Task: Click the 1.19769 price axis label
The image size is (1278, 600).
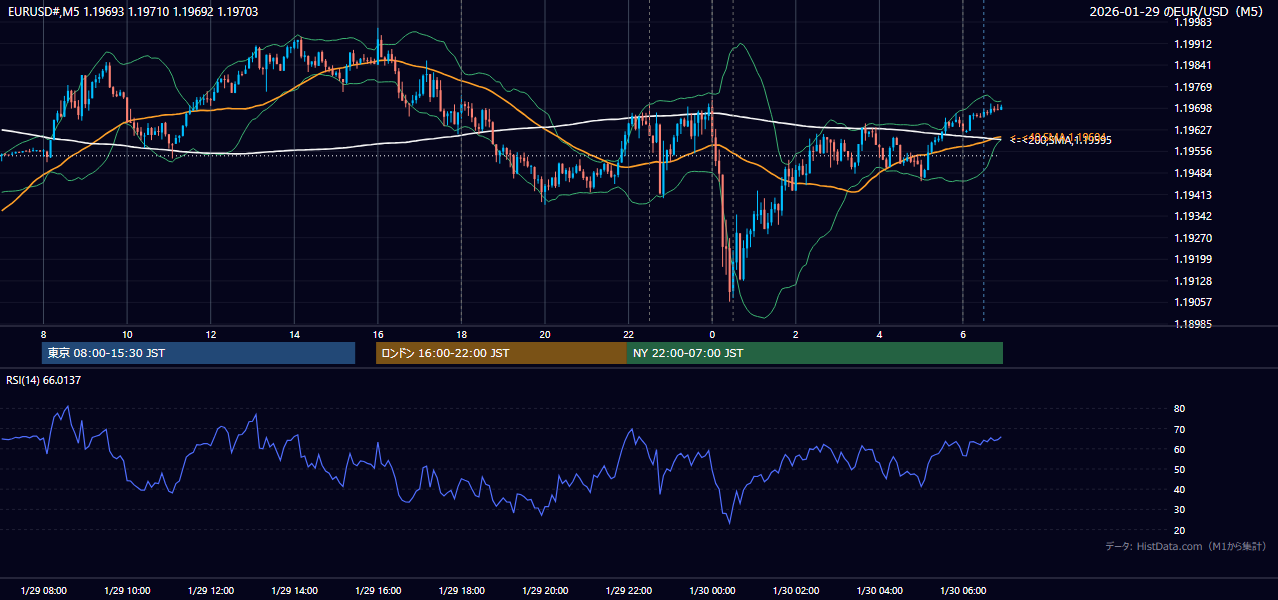Action: point(1192,87)
